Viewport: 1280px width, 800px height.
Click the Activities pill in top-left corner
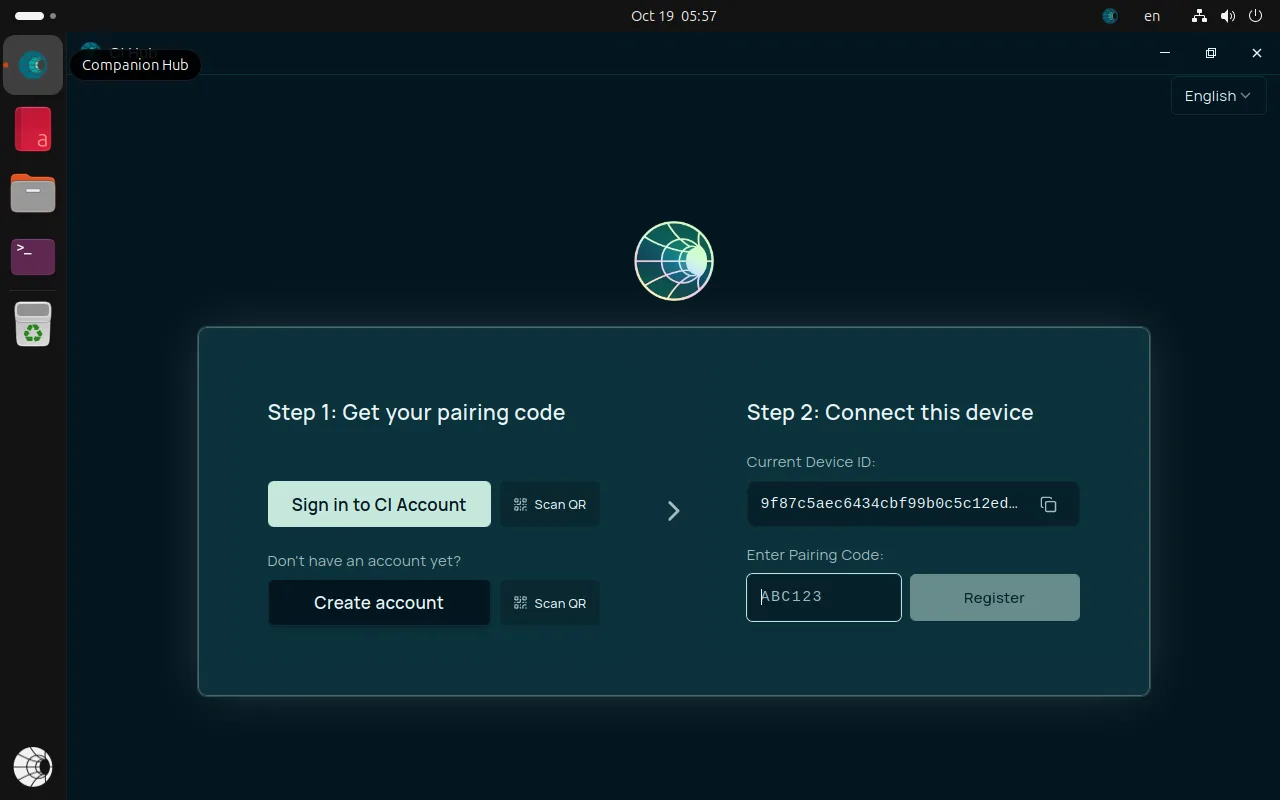click(x=36, y=16)
